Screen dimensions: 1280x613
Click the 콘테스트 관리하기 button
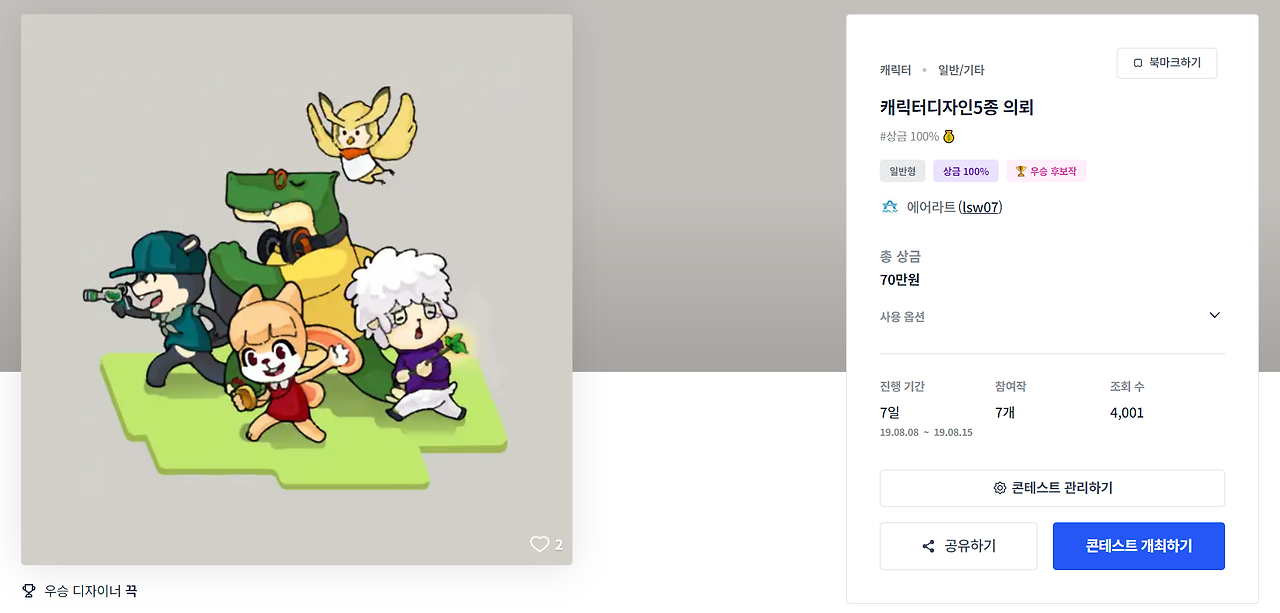click(1052, 488)
